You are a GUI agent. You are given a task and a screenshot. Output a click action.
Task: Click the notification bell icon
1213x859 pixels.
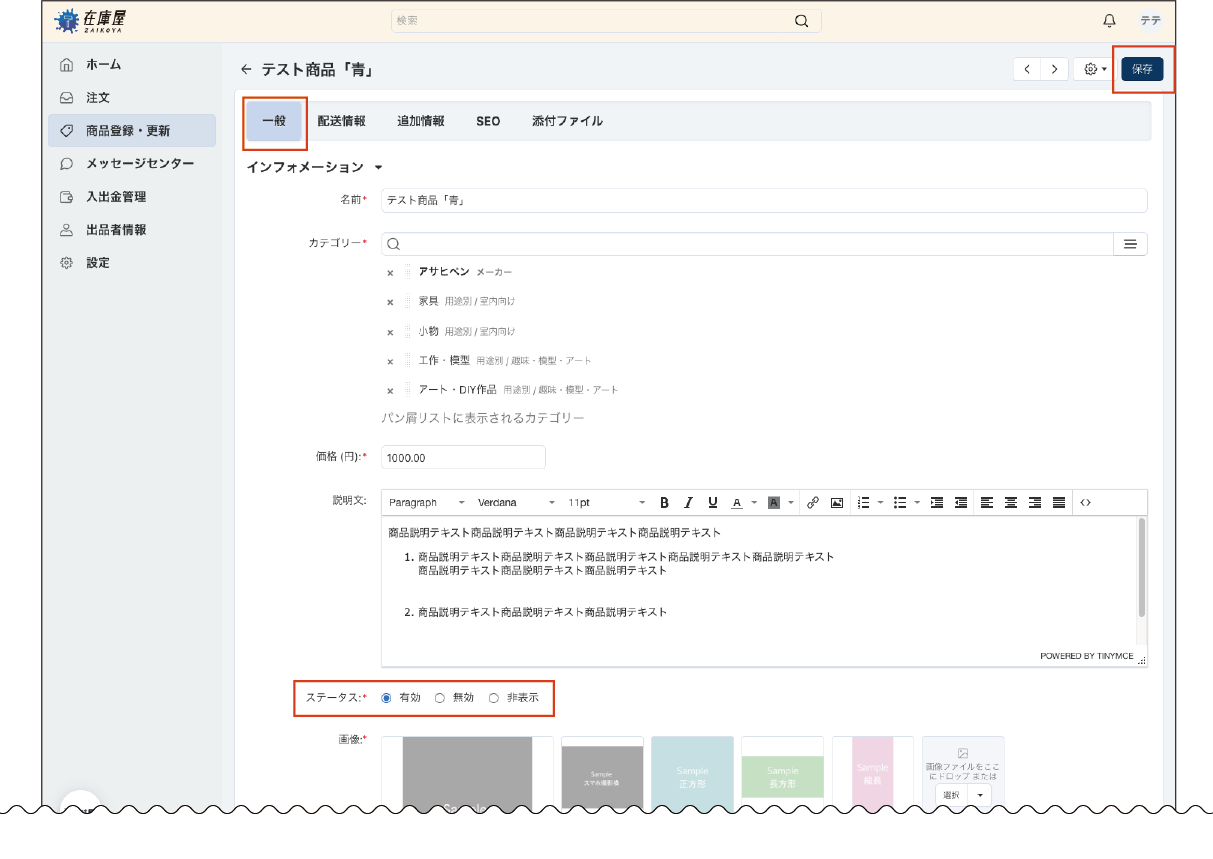(1109, 21)
